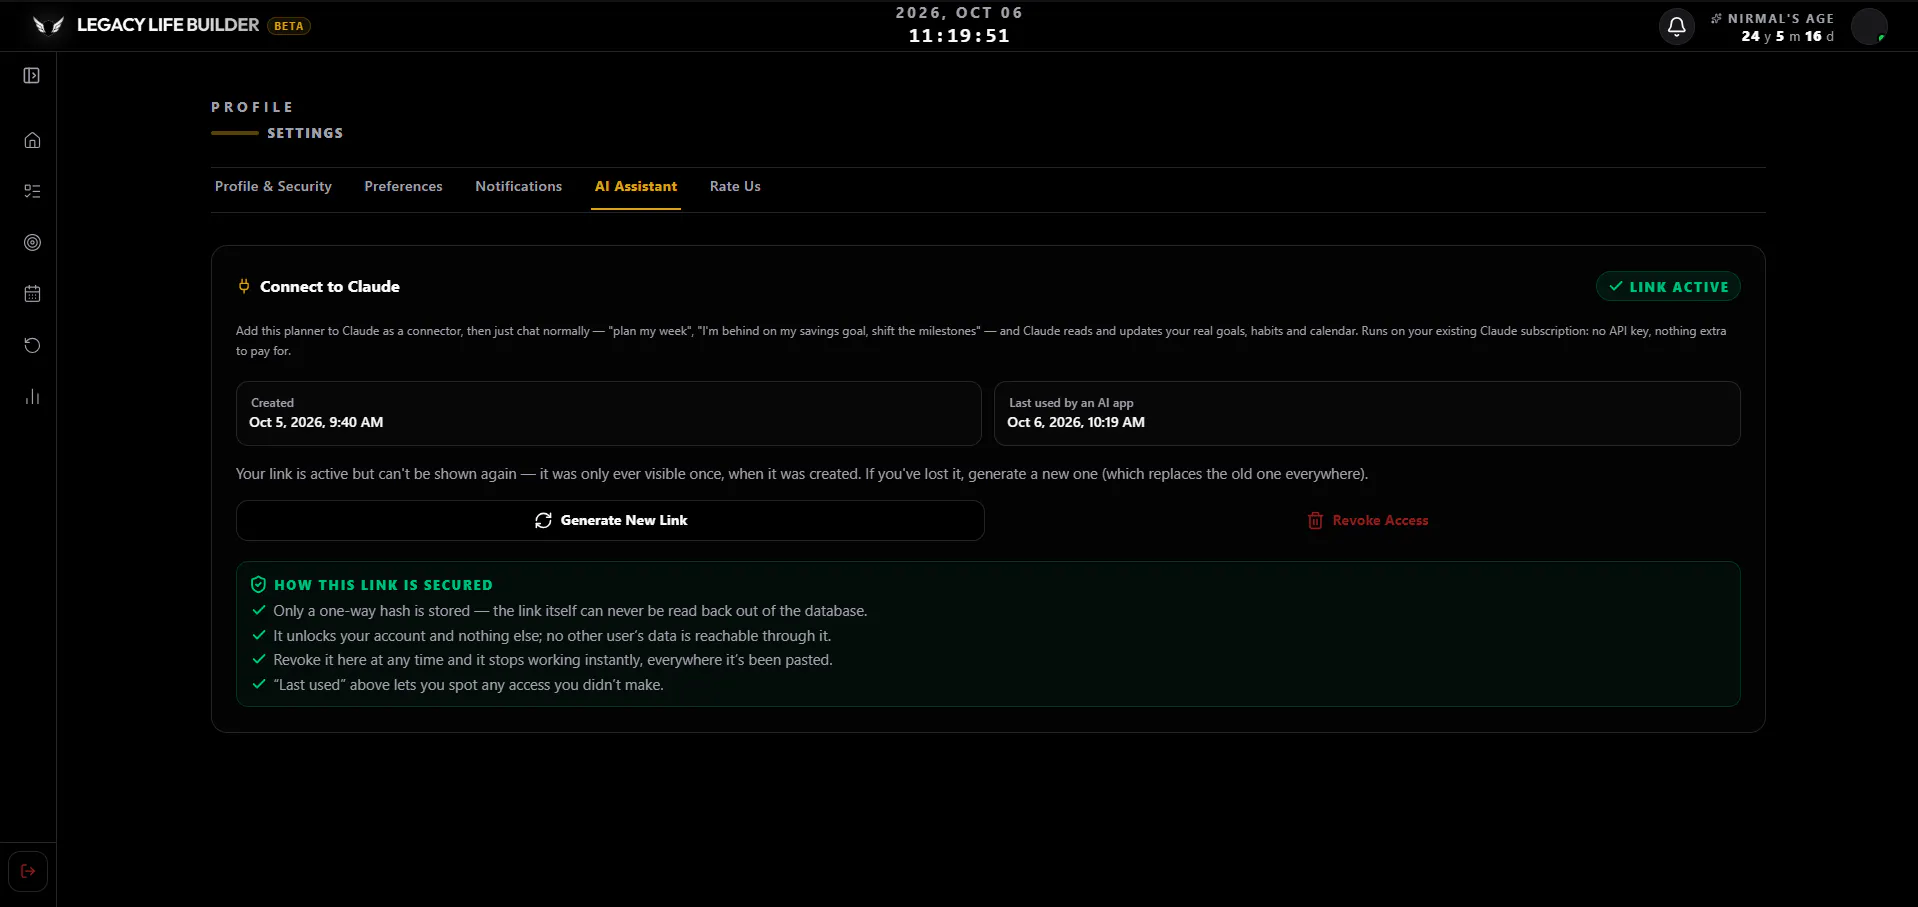Screen dimensions: 1918x907
Task: Open the Rate Us tab
Action: 735,187
